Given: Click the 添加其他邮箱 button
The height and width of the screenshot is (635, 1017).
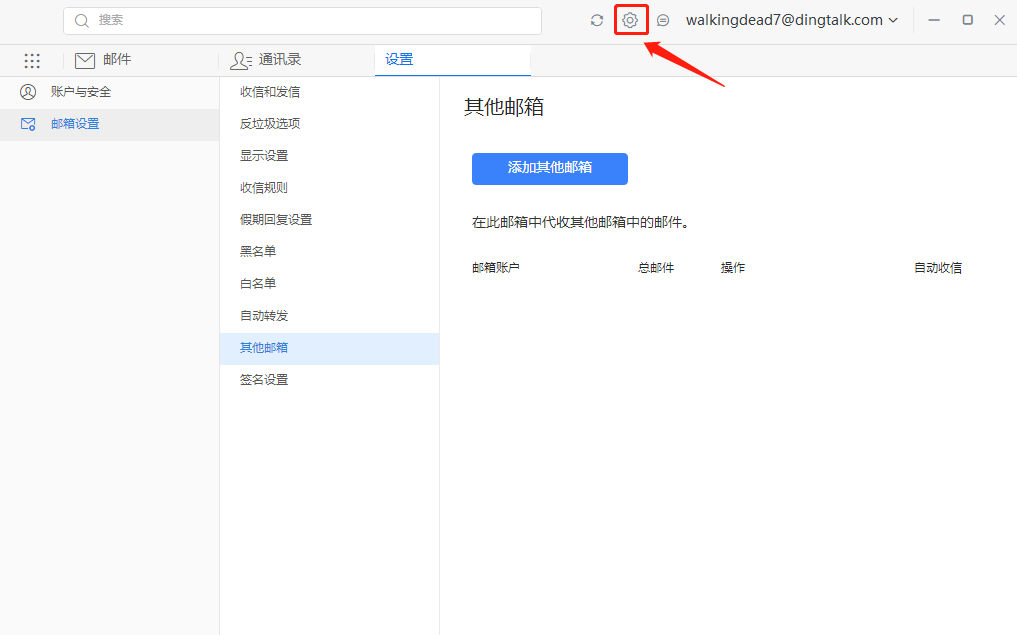Looking at the screenshot, I should pyautogui.click(x=549, y=169).
